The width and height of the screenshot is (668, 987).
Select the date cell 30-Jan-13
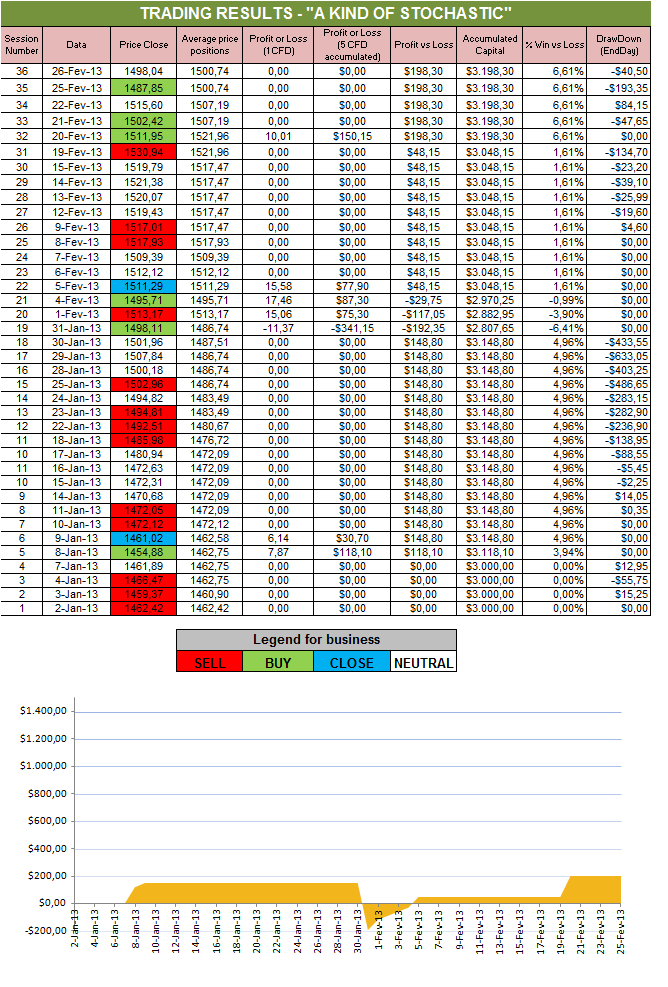(x=76, y=342)
